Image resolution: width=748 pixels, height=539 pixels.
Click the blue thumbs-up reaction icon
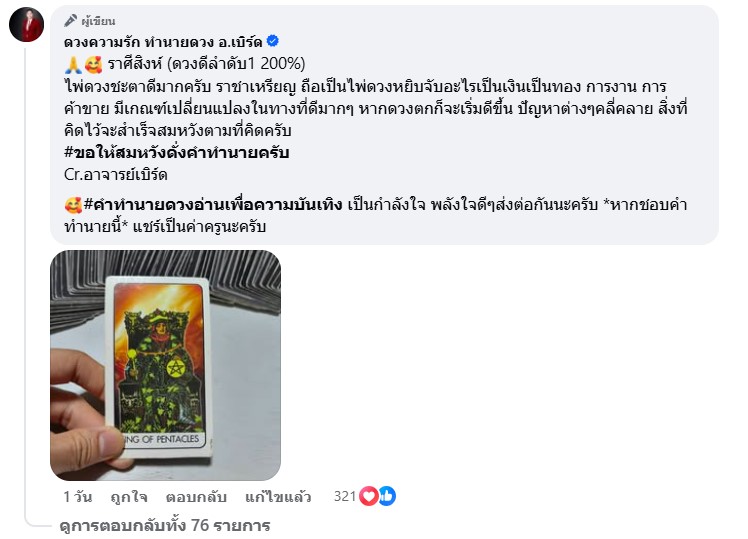tap(387, 496)
